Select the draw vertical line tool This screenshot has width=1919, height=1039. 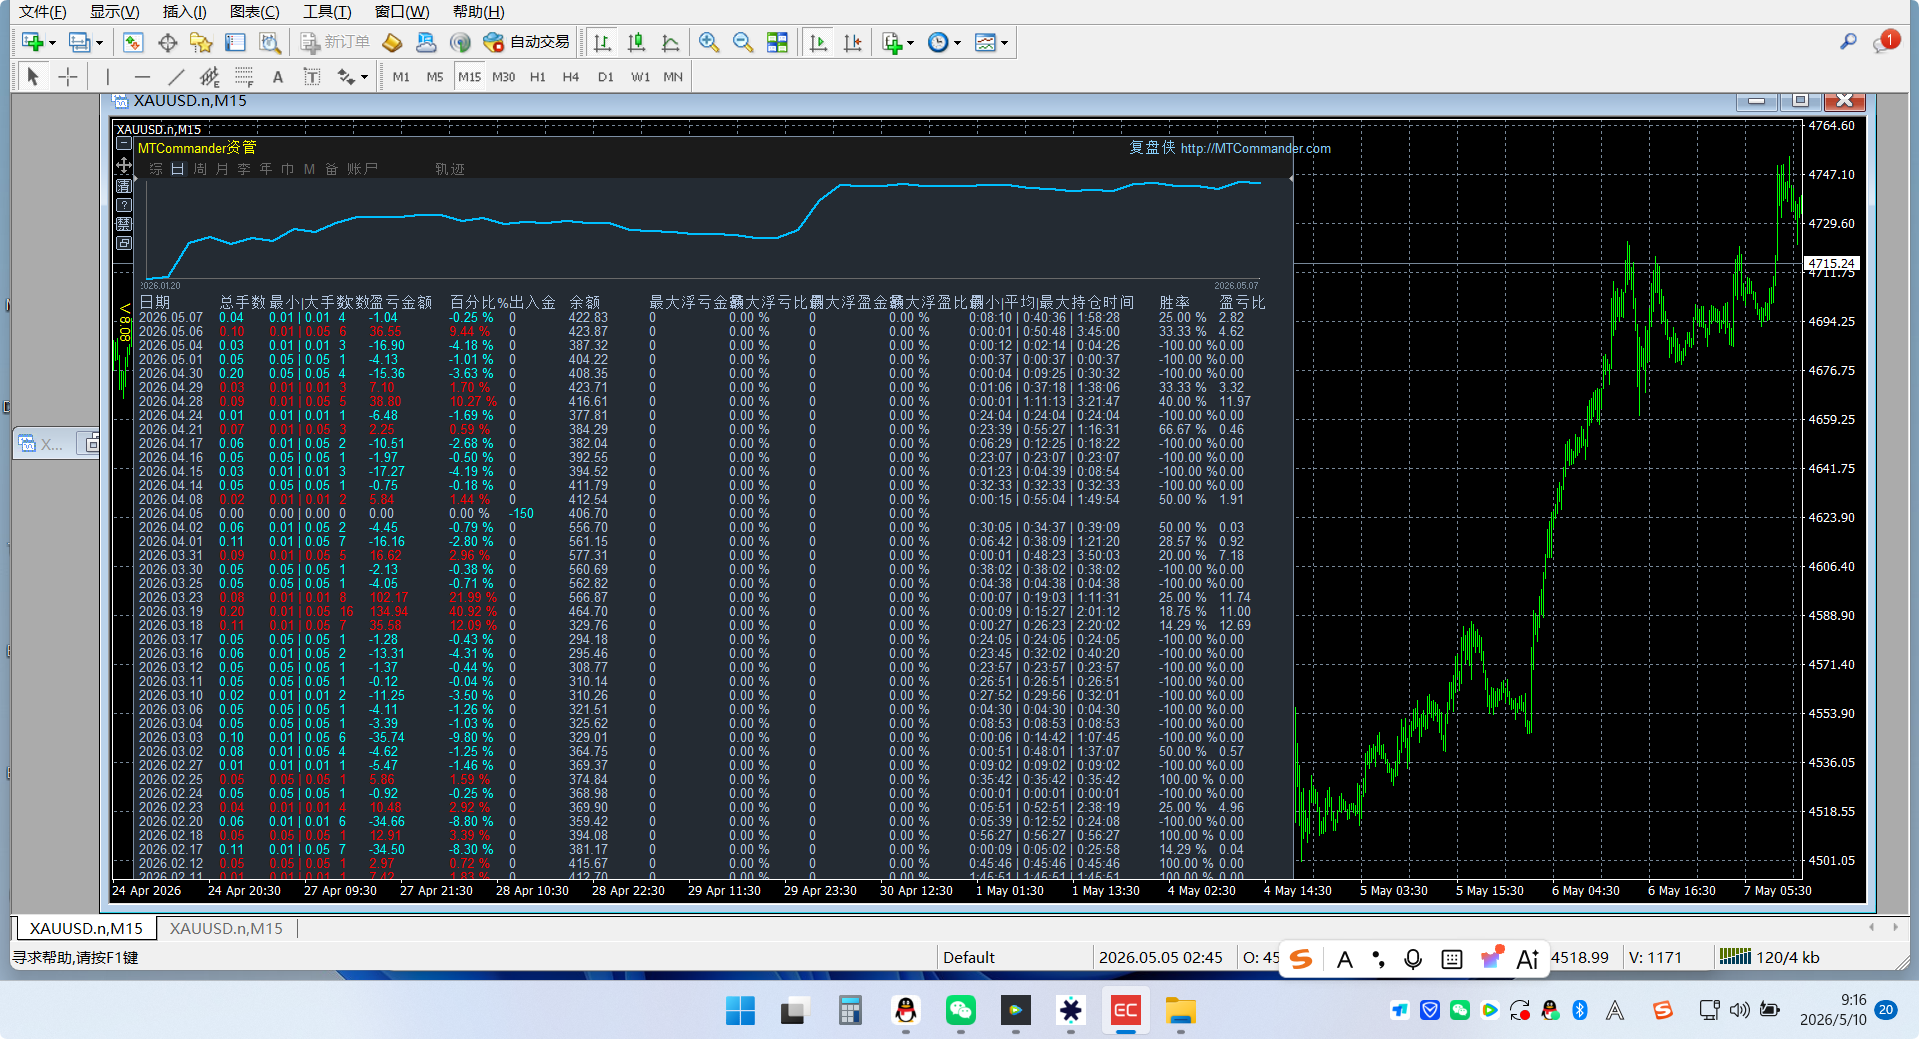pos(108,77)
